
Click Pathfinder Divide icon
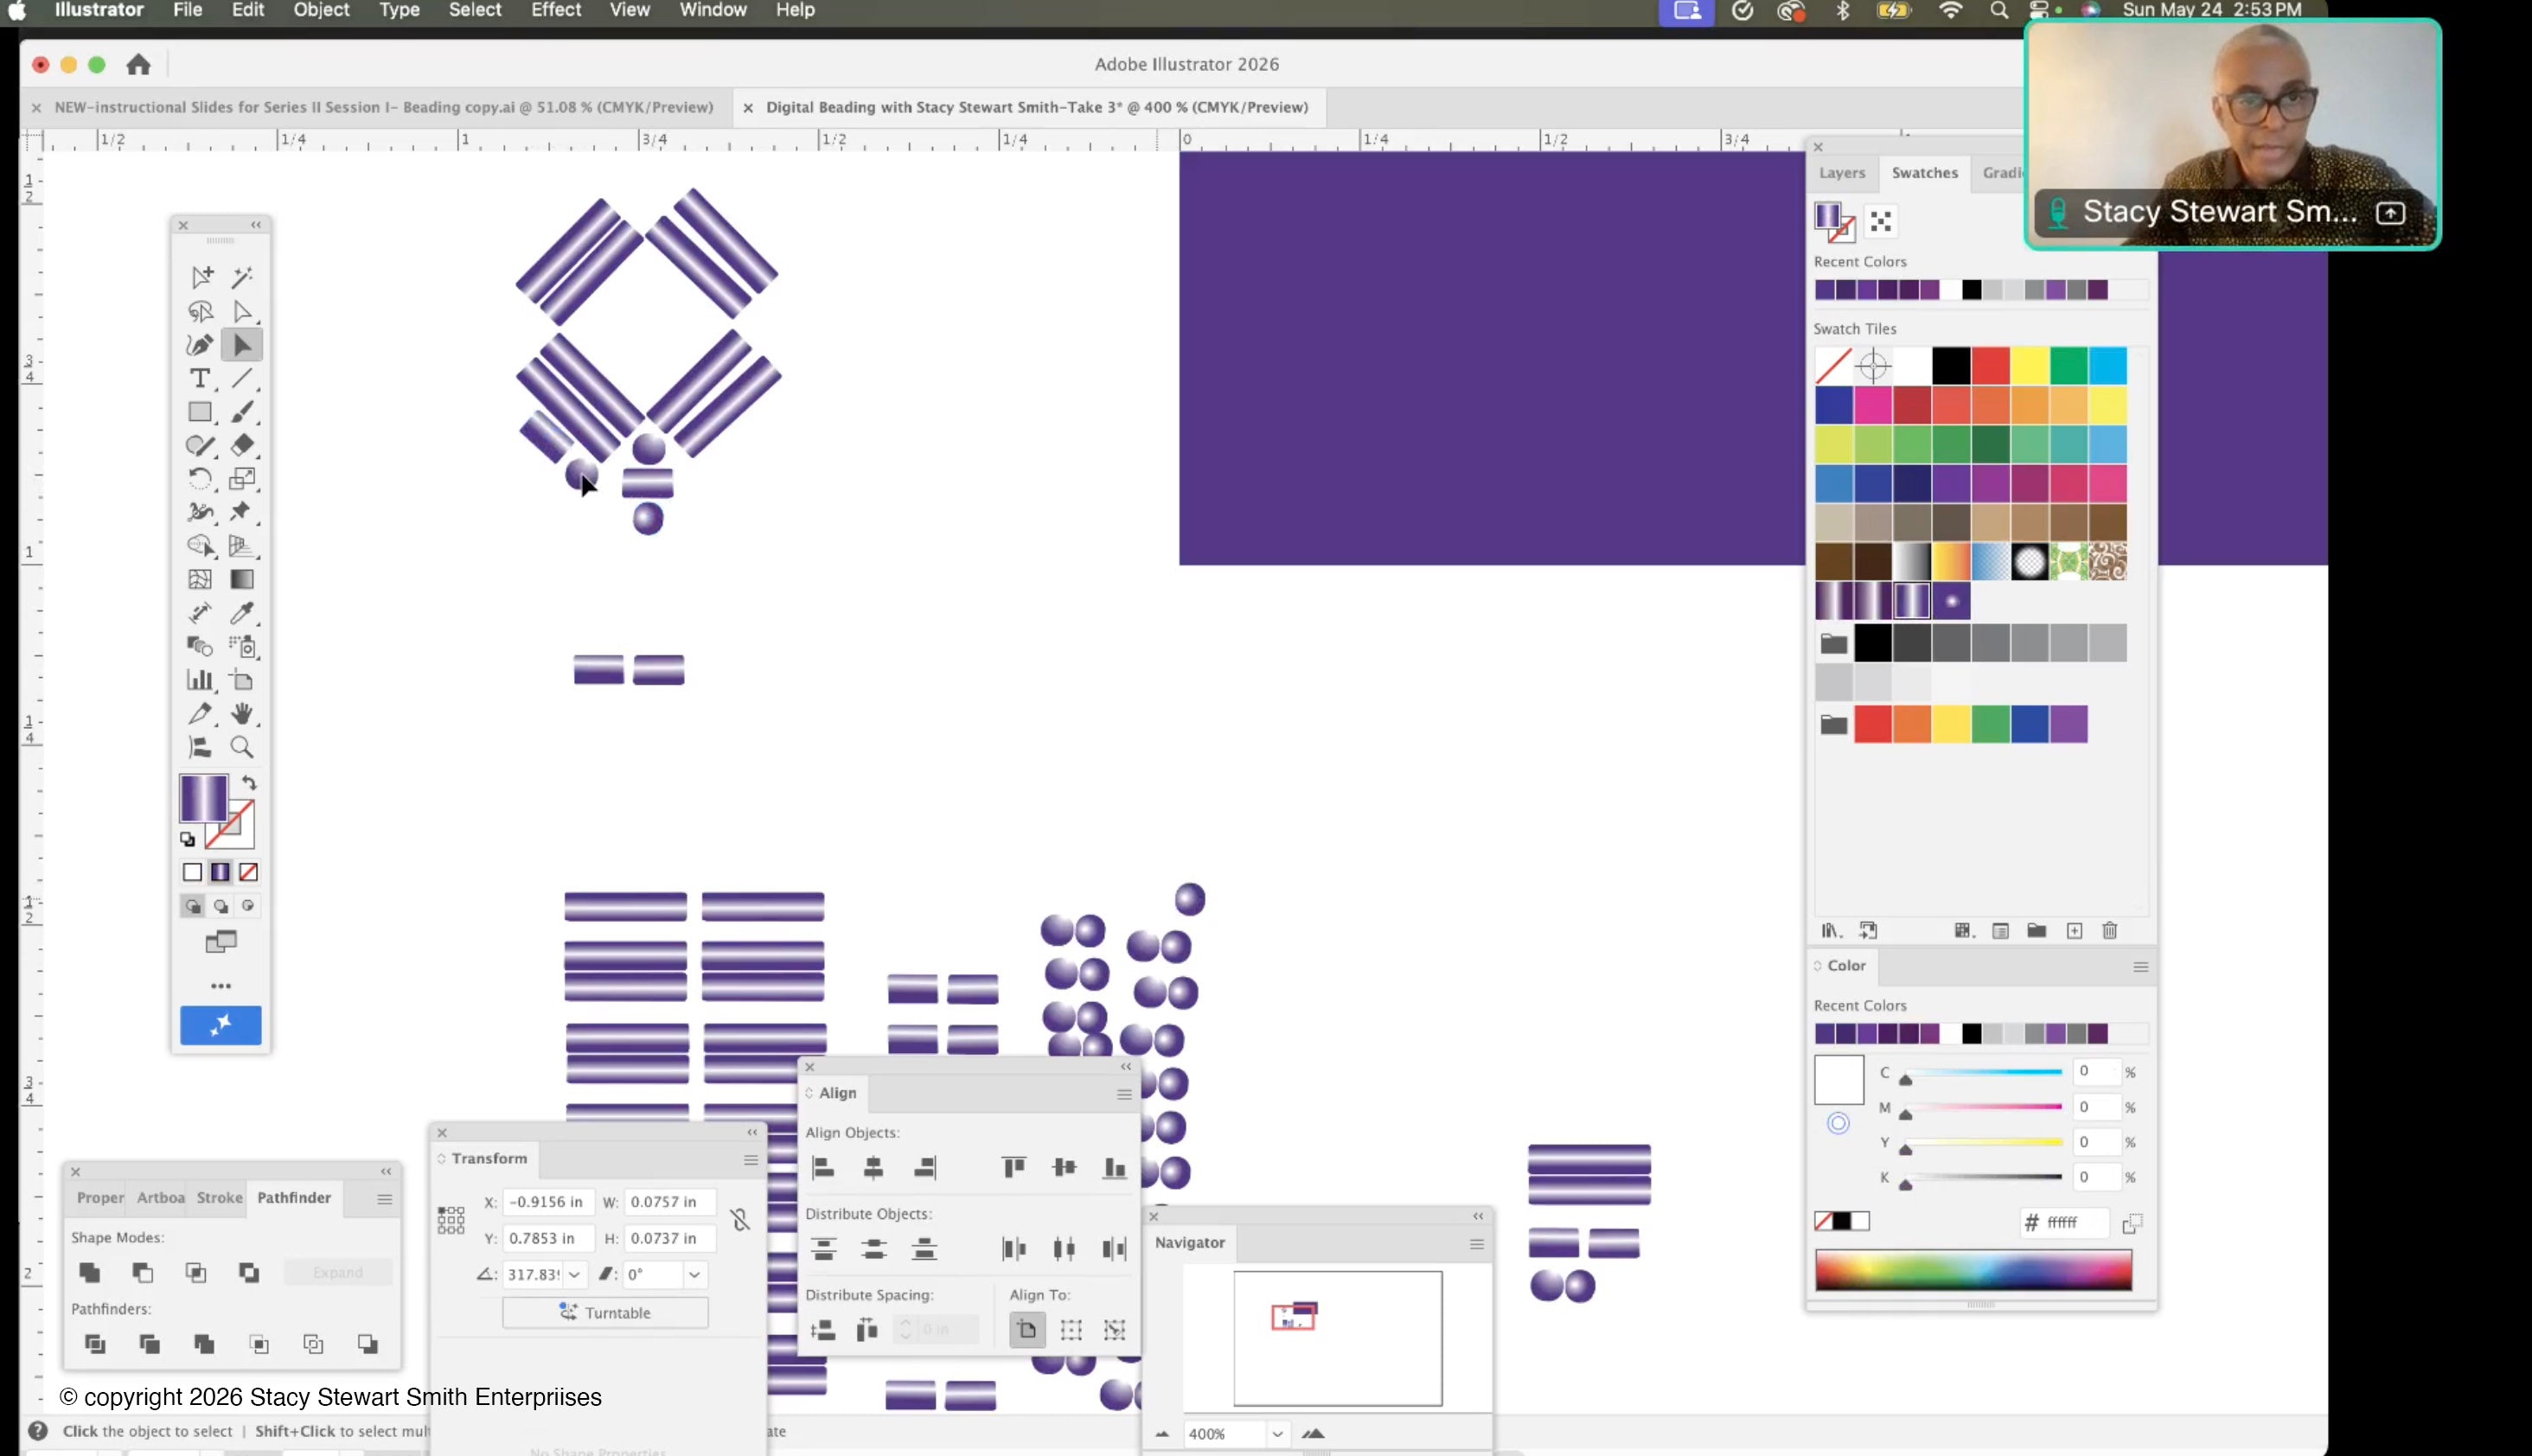[95, 1344]
